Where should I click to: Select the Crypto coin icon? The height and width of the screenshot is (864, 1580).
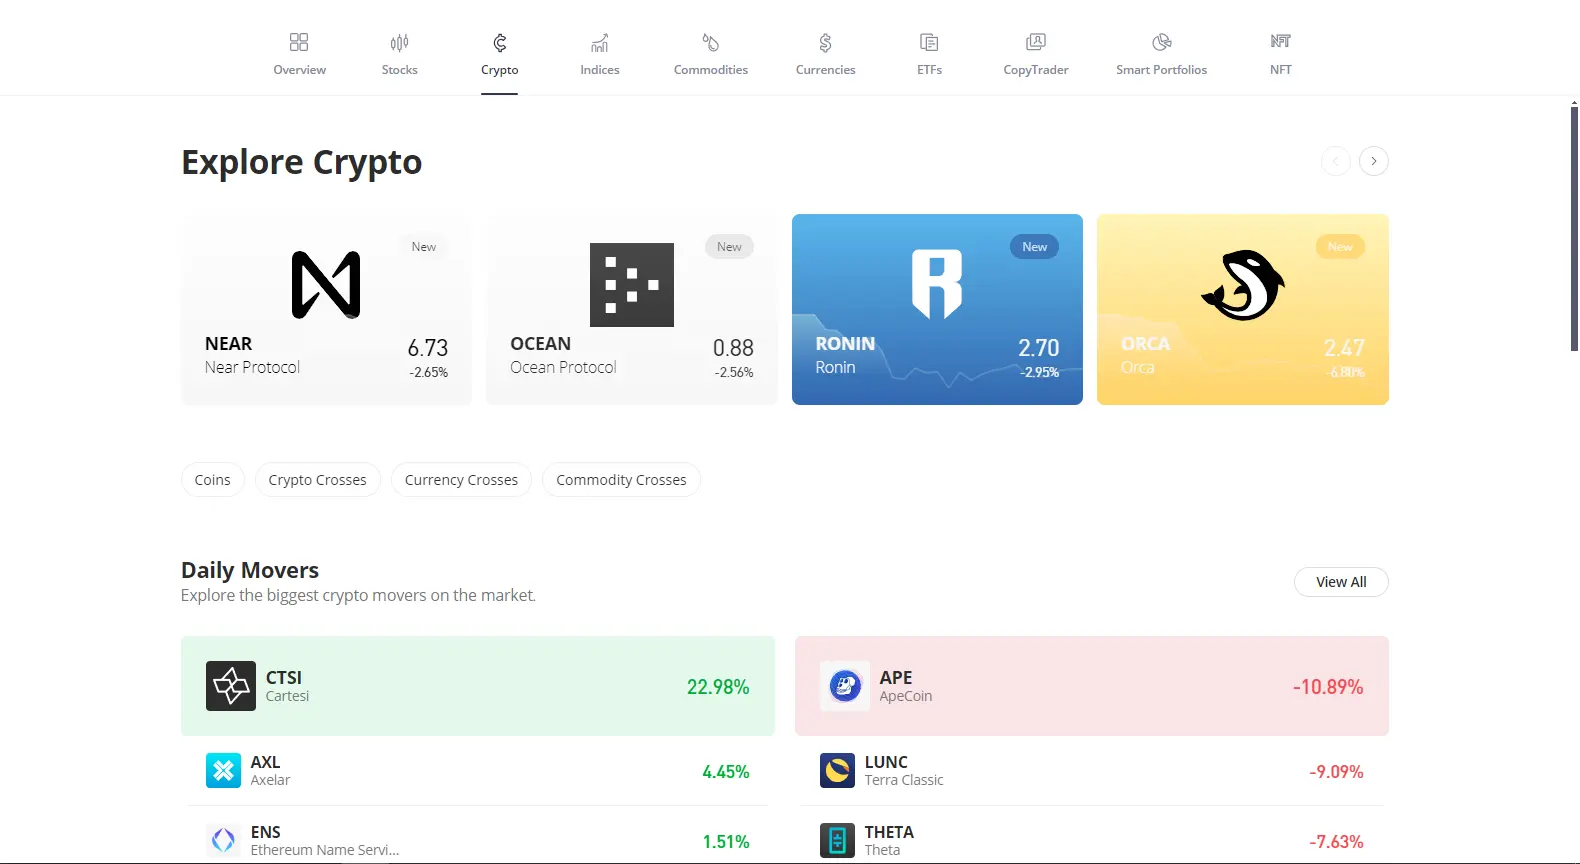coord(500,42)
